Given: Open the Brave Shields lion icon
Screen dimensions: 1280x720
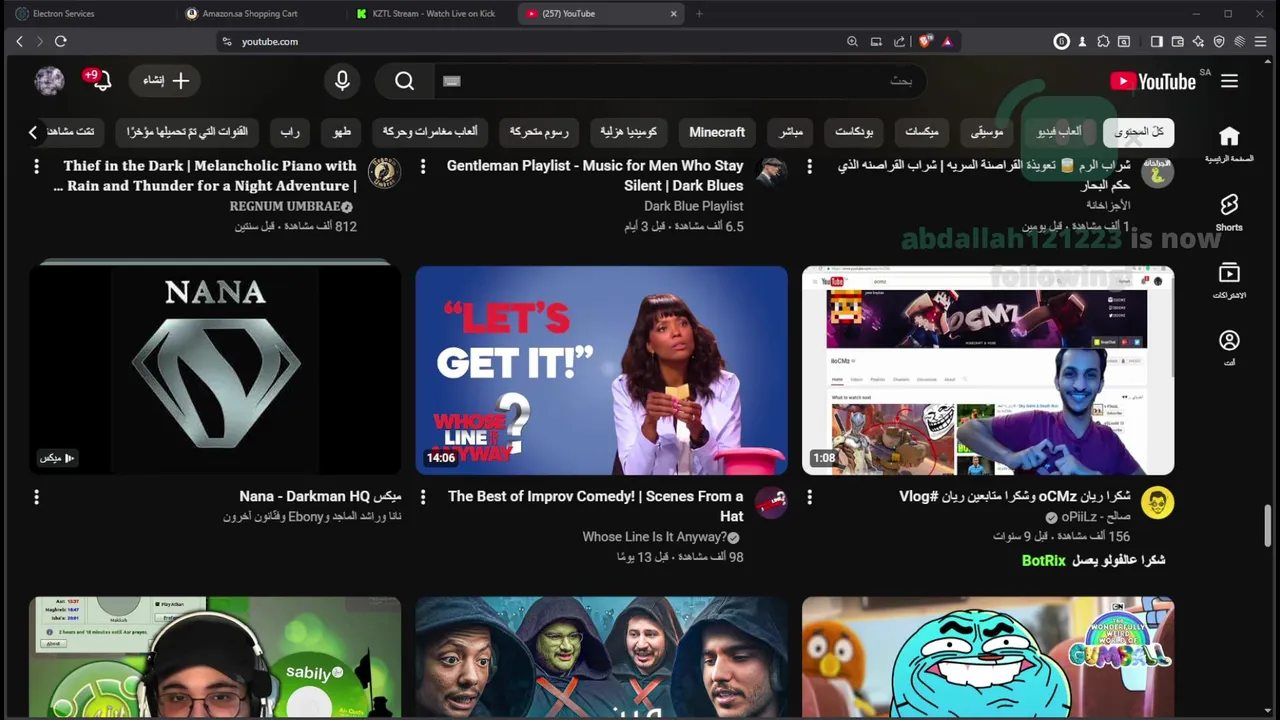Looking at the screenshot, I should 925,41.
